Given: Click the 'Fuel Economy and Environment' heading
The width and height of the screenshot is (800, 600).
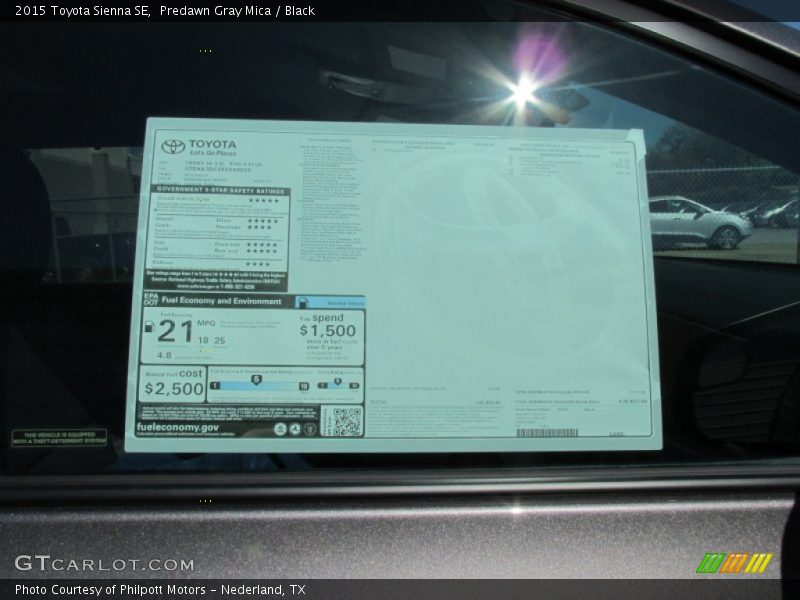Looking at the screenshot, I should pyautogui.click(x=221, y=301).
